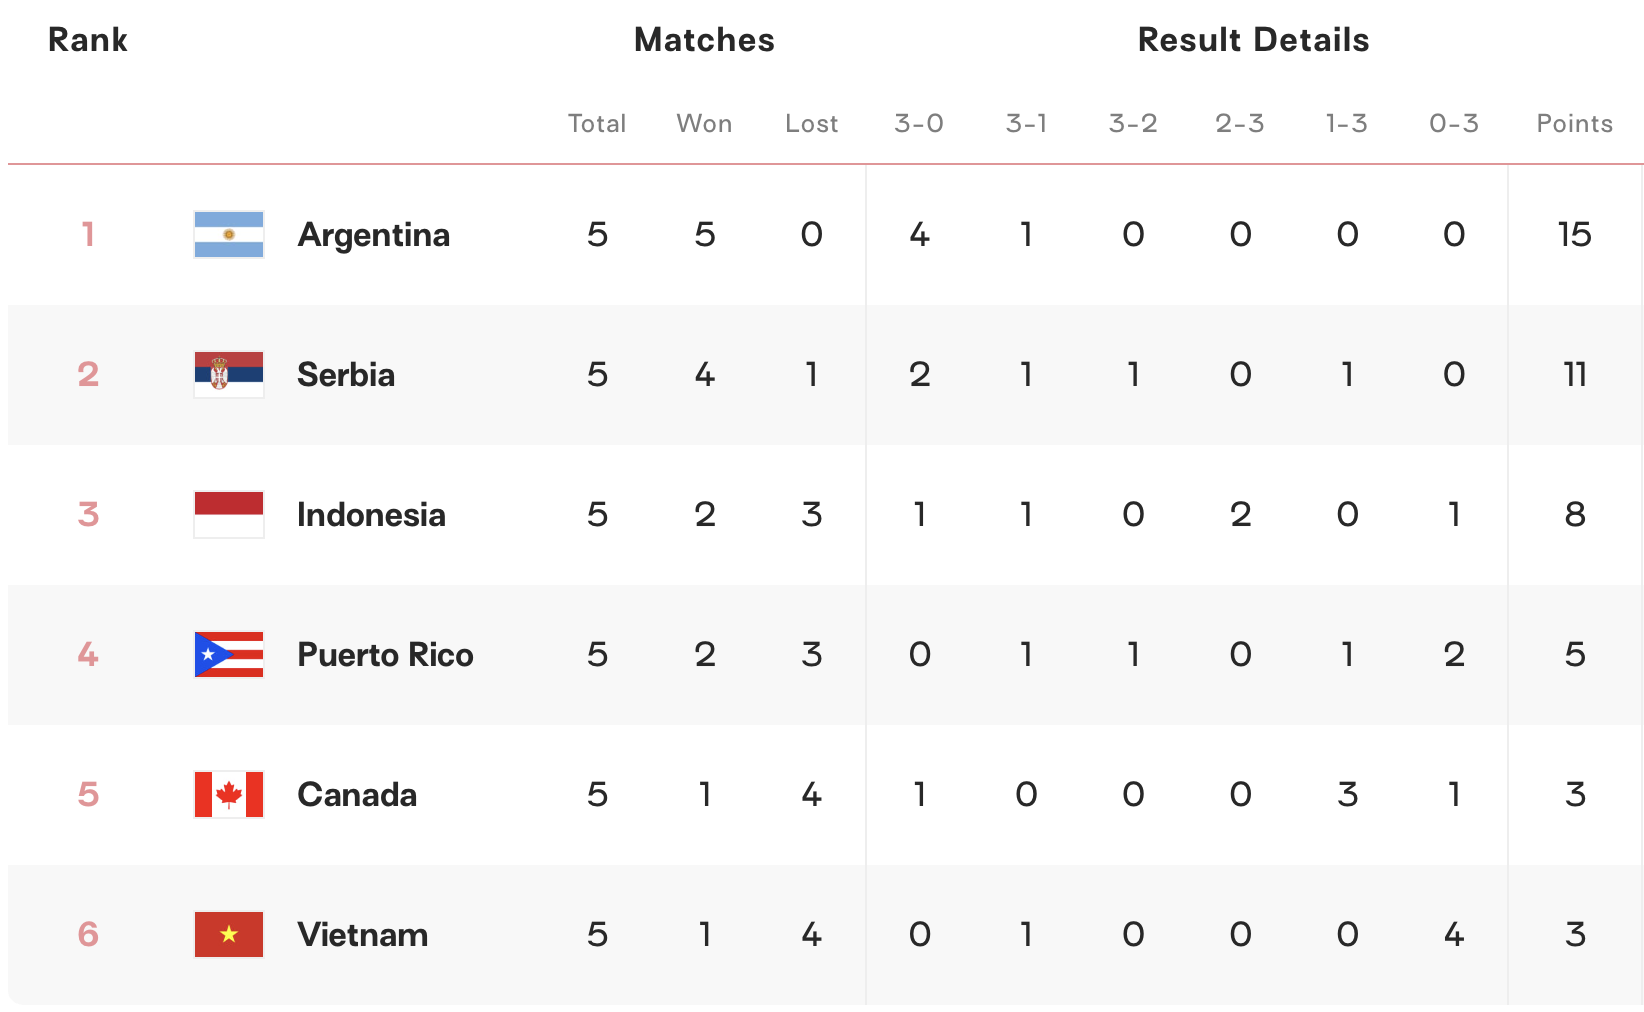1644x1012 pixels.
Task: Click the Vietnam flag icon
Action: click(x=229, y=935)
